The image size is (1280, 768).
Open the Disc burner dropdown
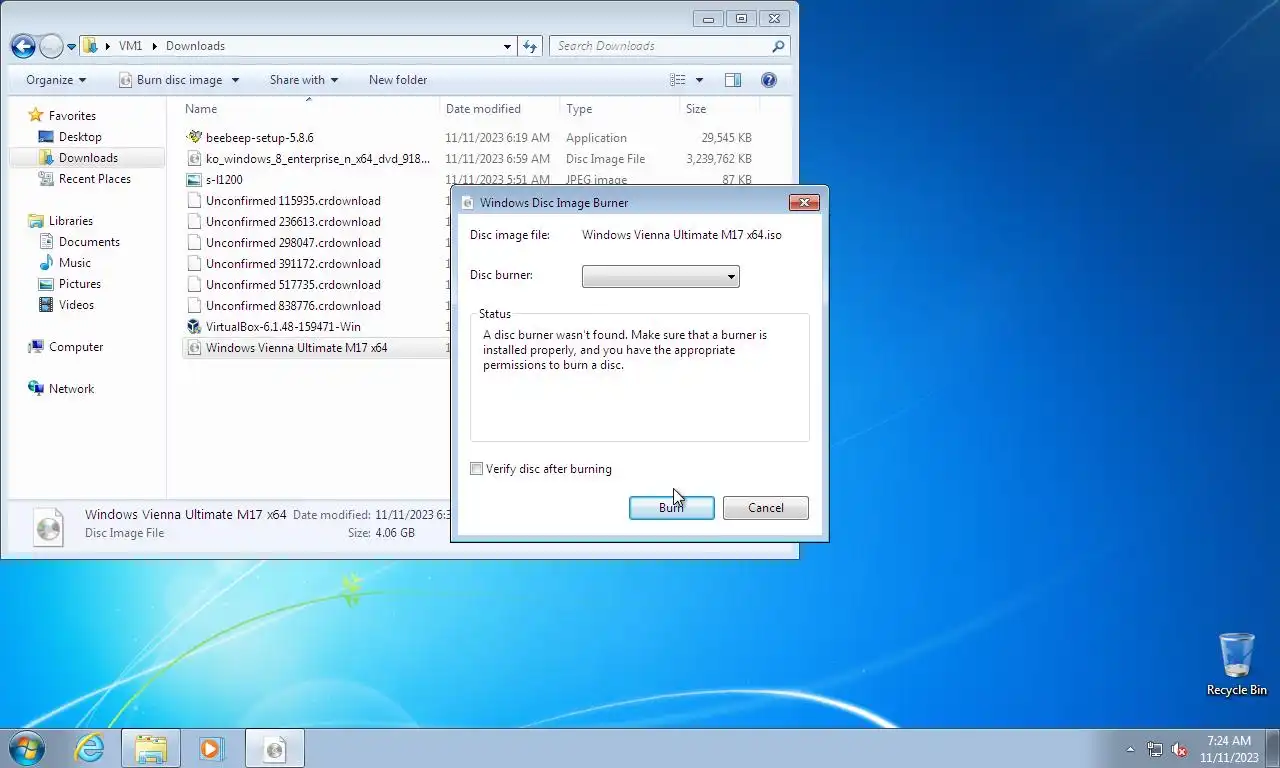(661, 276)
